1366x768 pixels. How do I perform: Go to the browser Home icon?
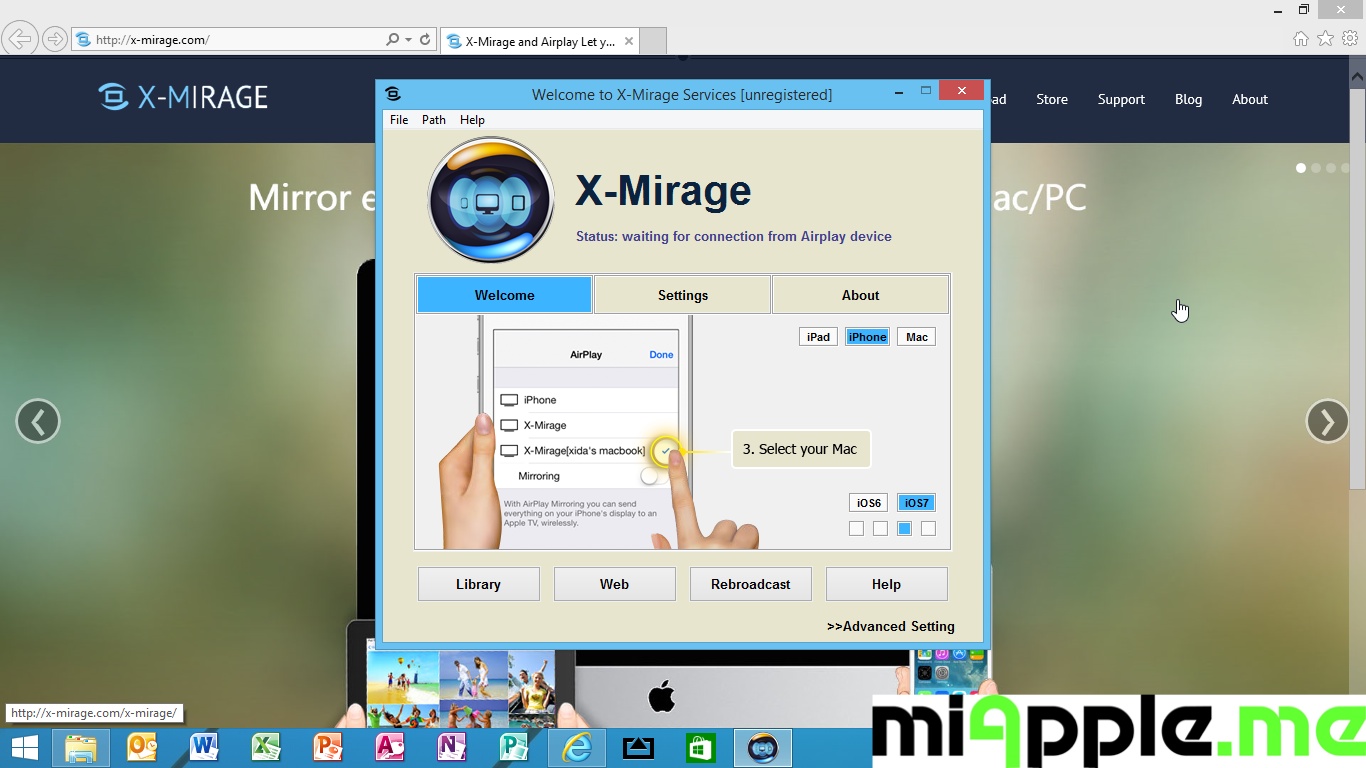[x=1300, y=39]
